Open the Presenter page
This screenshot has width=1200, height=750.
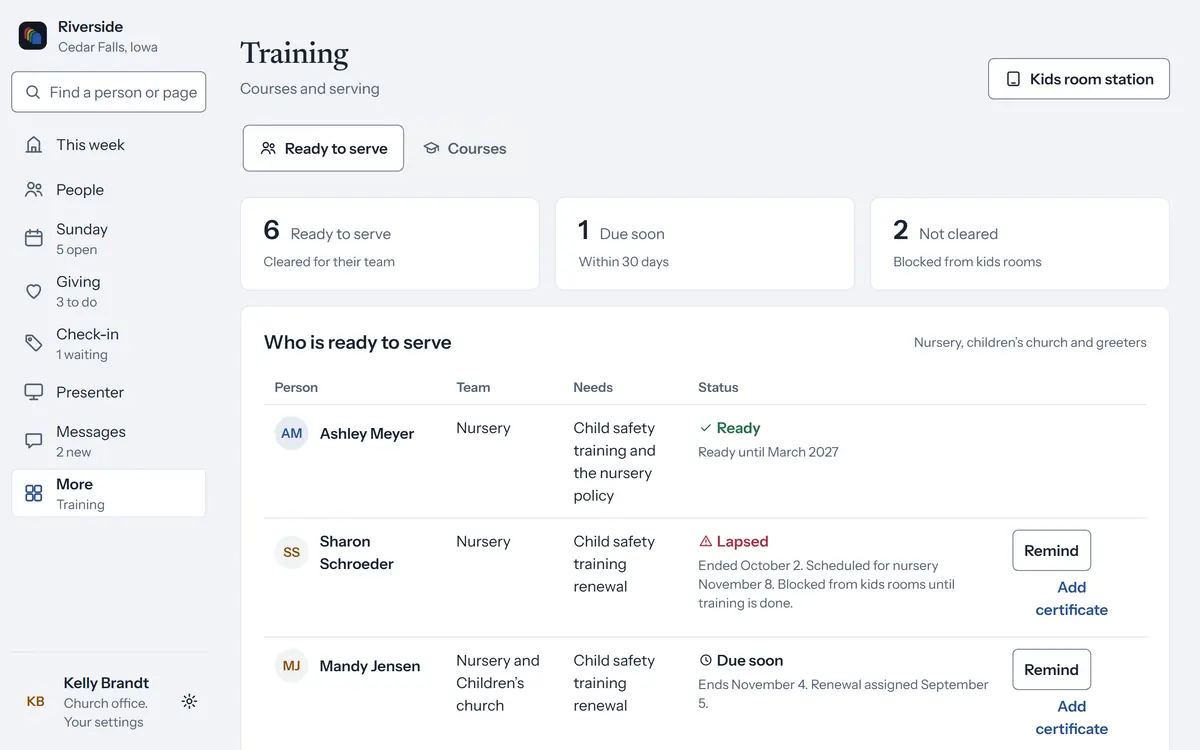click(109, 392)
